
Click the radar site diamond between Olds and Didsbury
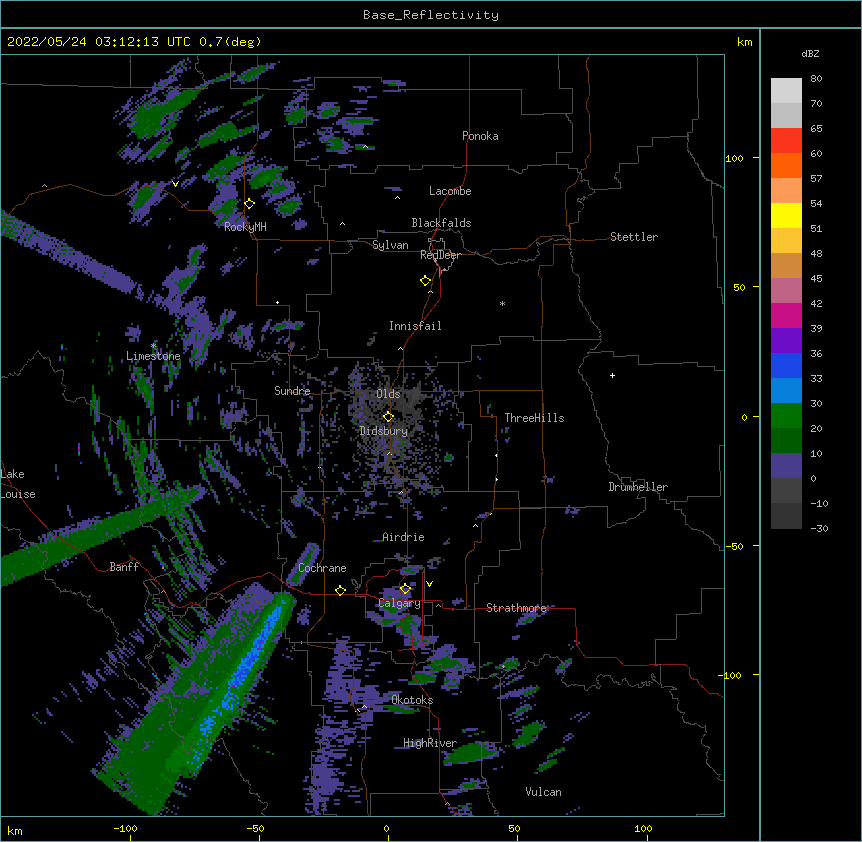tap(388, 417)
